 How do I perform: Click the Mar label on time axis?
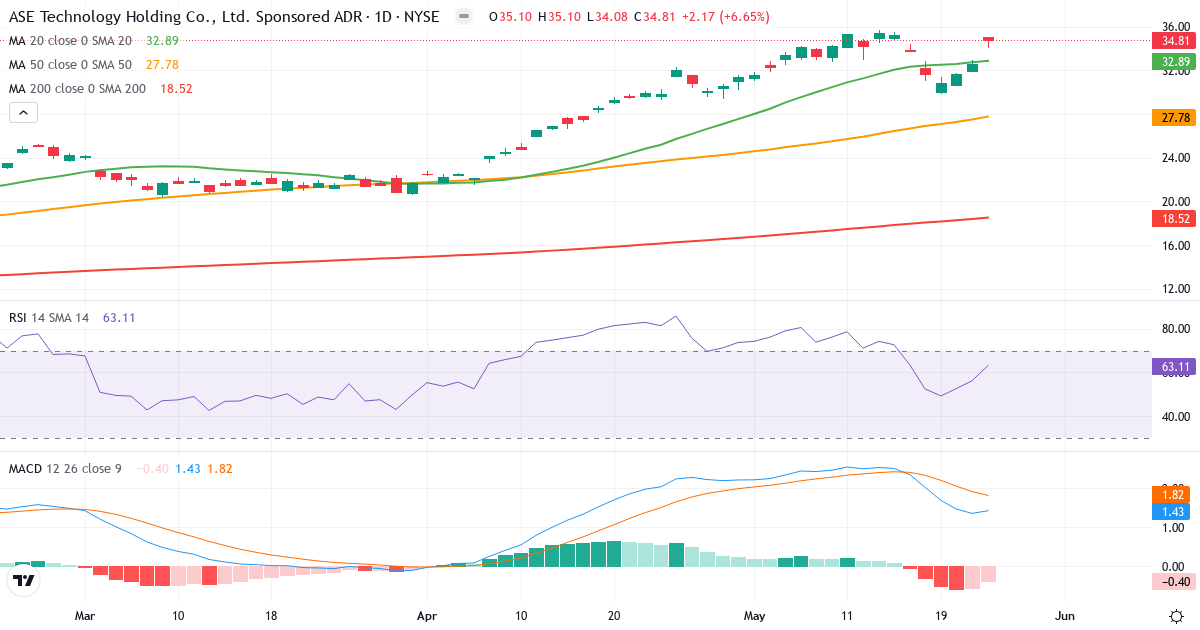point(85,616)
